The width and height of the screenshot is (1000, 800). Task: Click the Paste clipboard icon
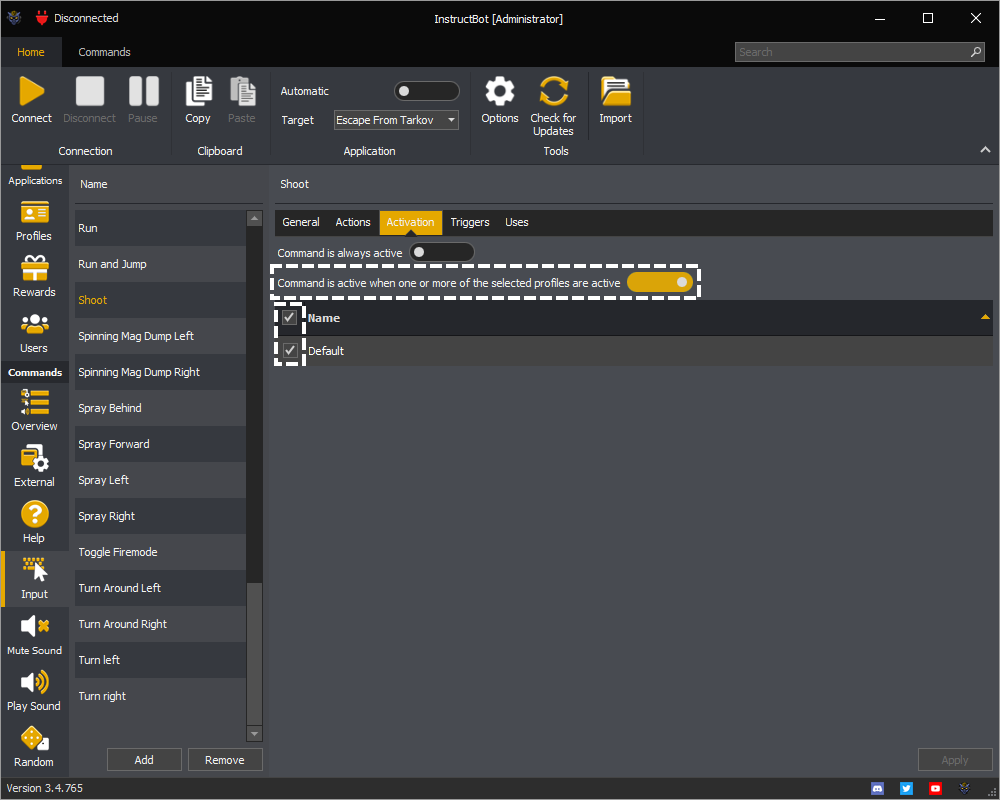(242, 91)
